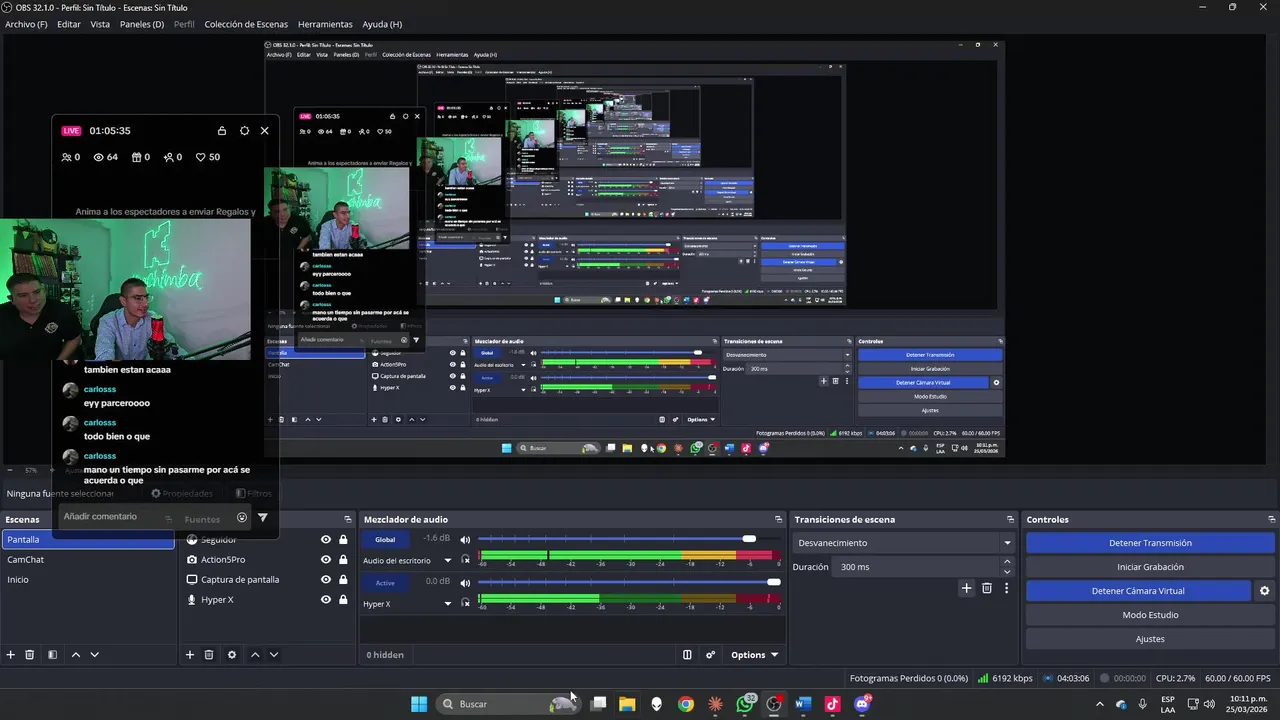Image resolution: width=1280 pixels, height=720 pixels.
Task: Expand the Hyper X channel dropdown arrow
Action: coord(447,604)
